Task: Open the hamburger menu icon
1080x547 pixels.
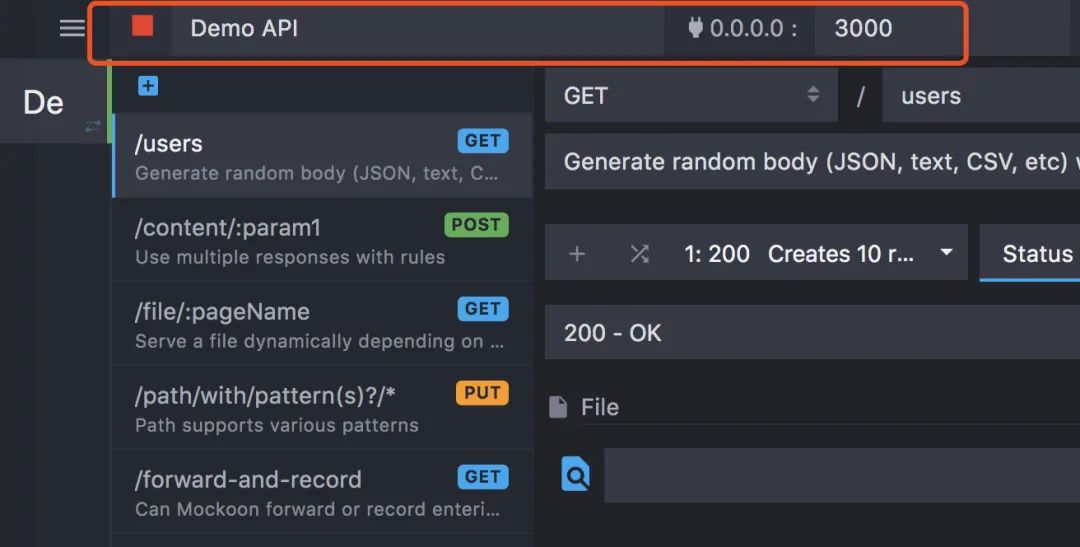Action: pyautogui.click(x=72, y=28)
